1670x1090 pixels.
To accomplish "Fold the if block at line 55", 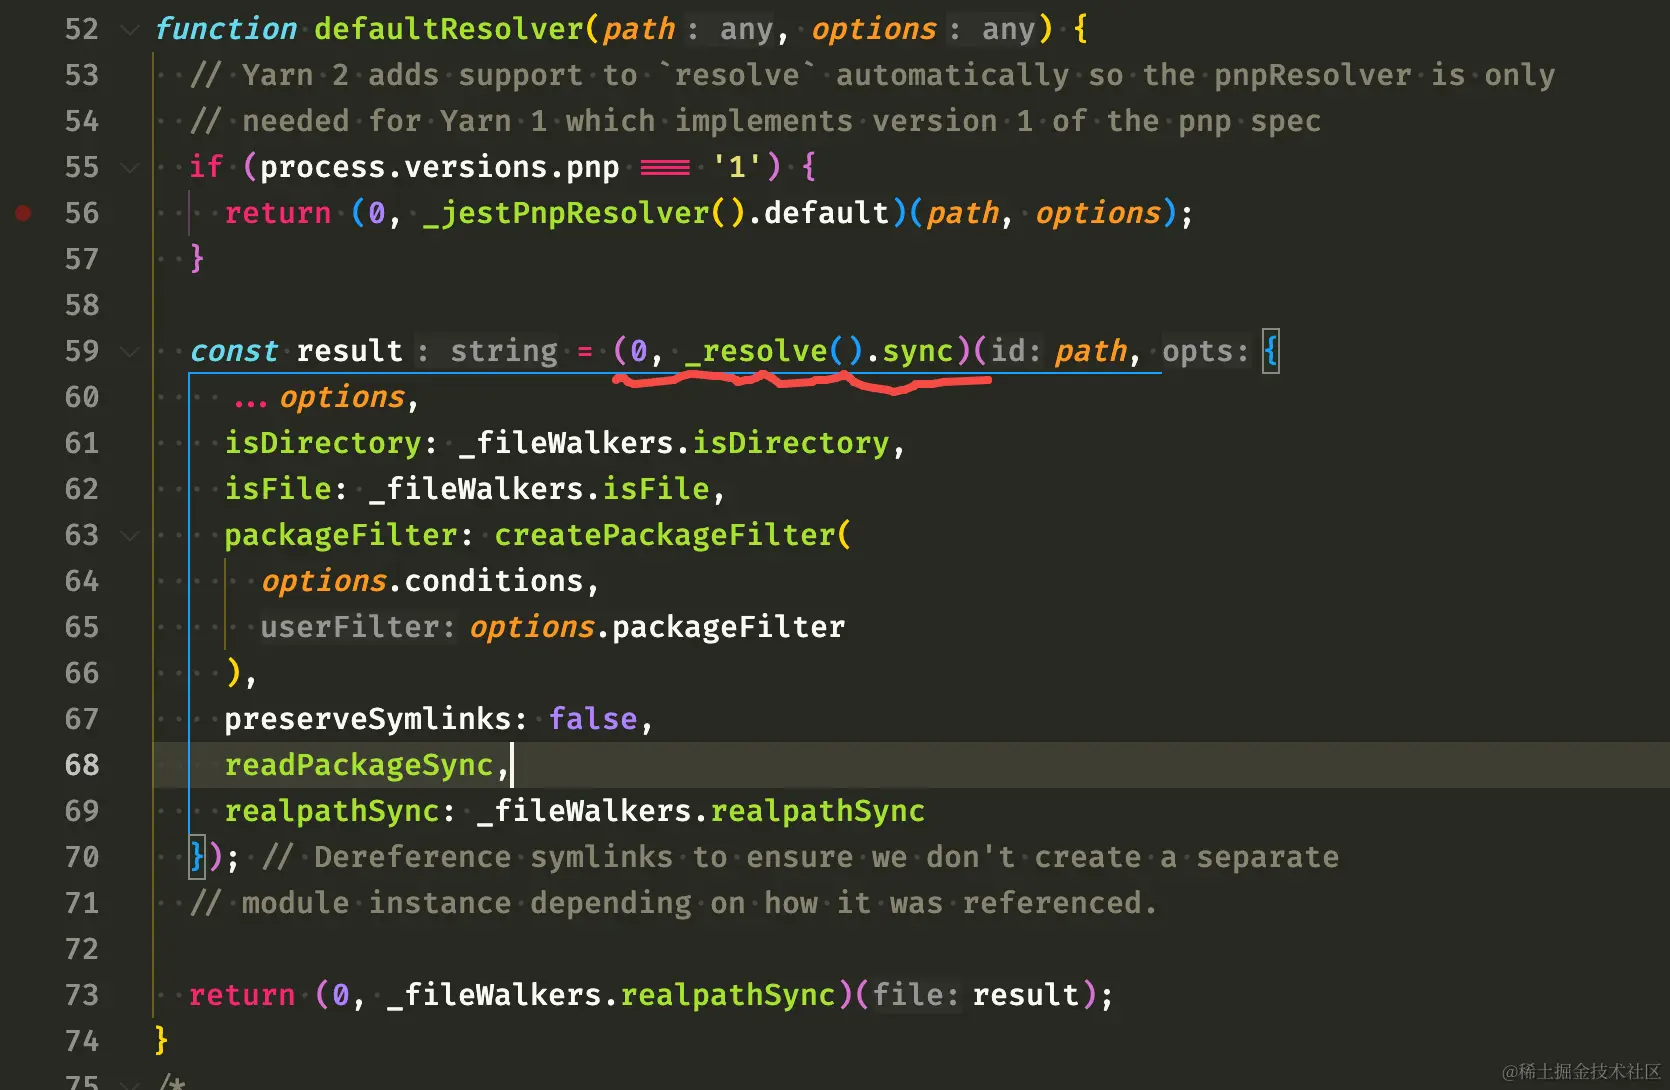I will (129, 167).
